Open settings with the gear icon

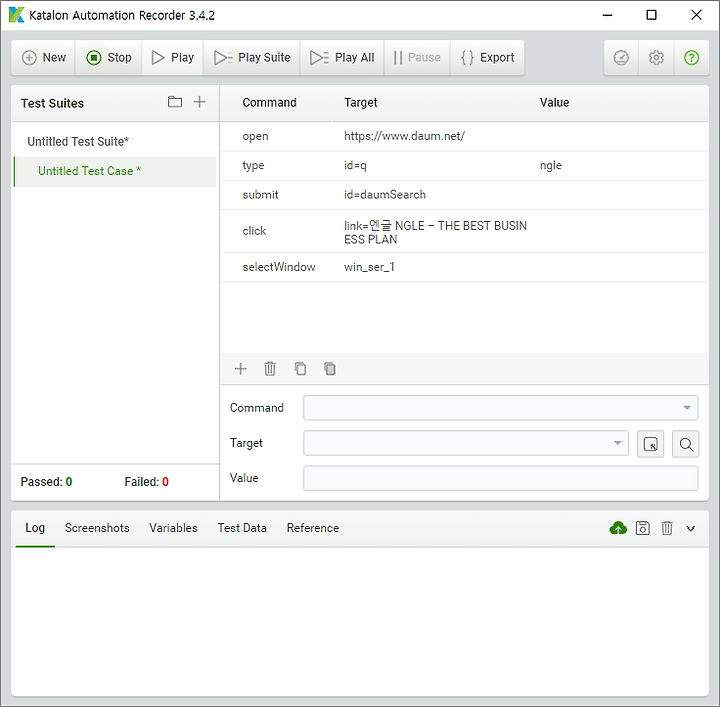(656, 58)
